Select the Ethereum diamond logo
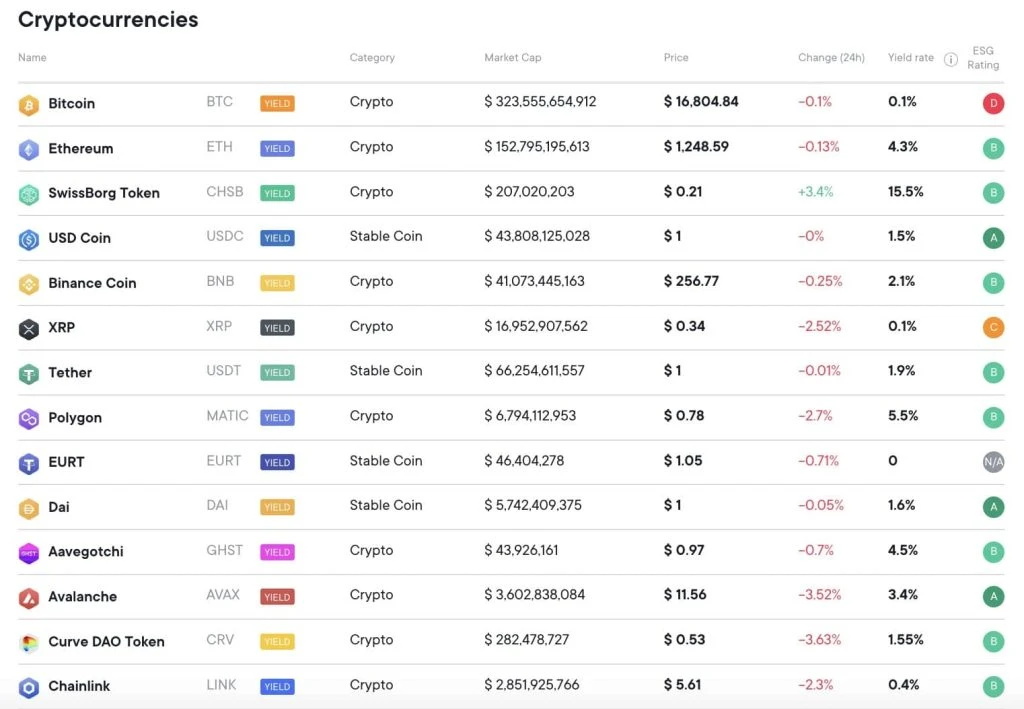1024x709 pixels. tap(31, 148)
